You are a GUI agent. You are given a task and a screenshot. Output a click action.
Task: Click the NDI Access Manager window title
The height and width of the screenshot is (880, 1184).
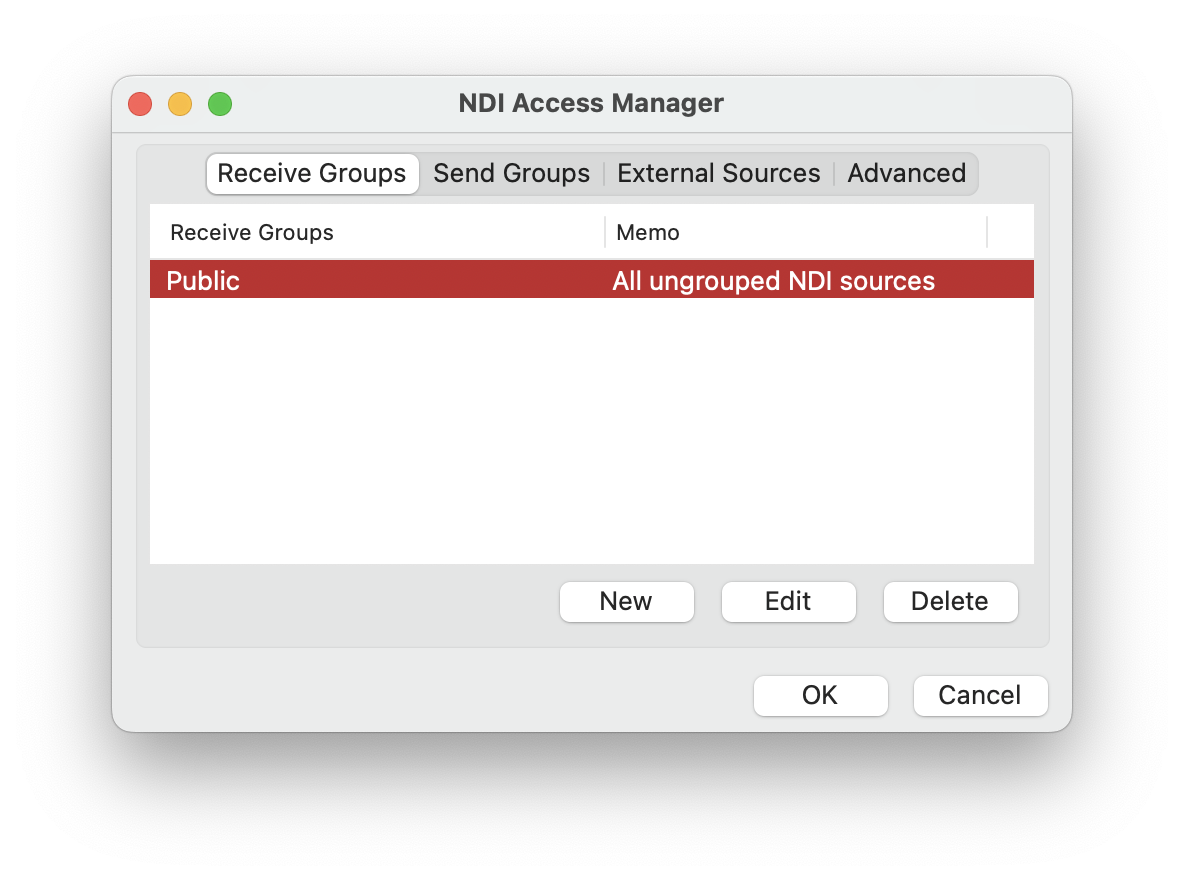(x=591, y=103)
